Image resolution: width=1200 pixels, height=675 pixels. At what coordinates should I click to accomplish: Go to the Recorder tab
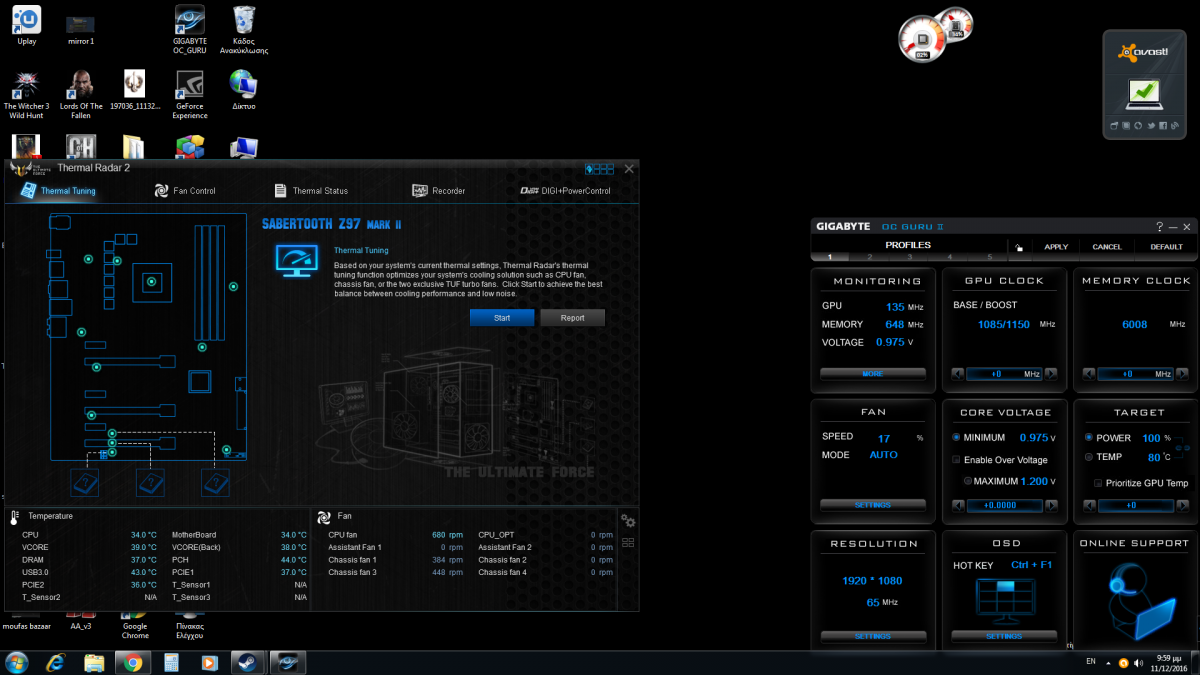[x=438, y=190]
